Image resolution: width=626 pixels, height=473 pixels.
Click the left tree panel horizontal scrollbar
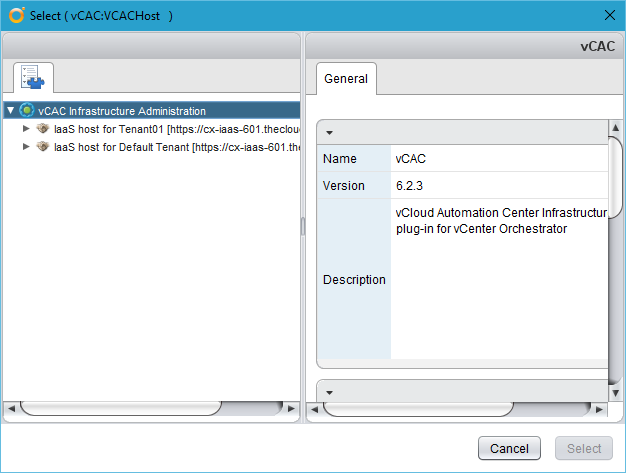[x=120, y=409]
